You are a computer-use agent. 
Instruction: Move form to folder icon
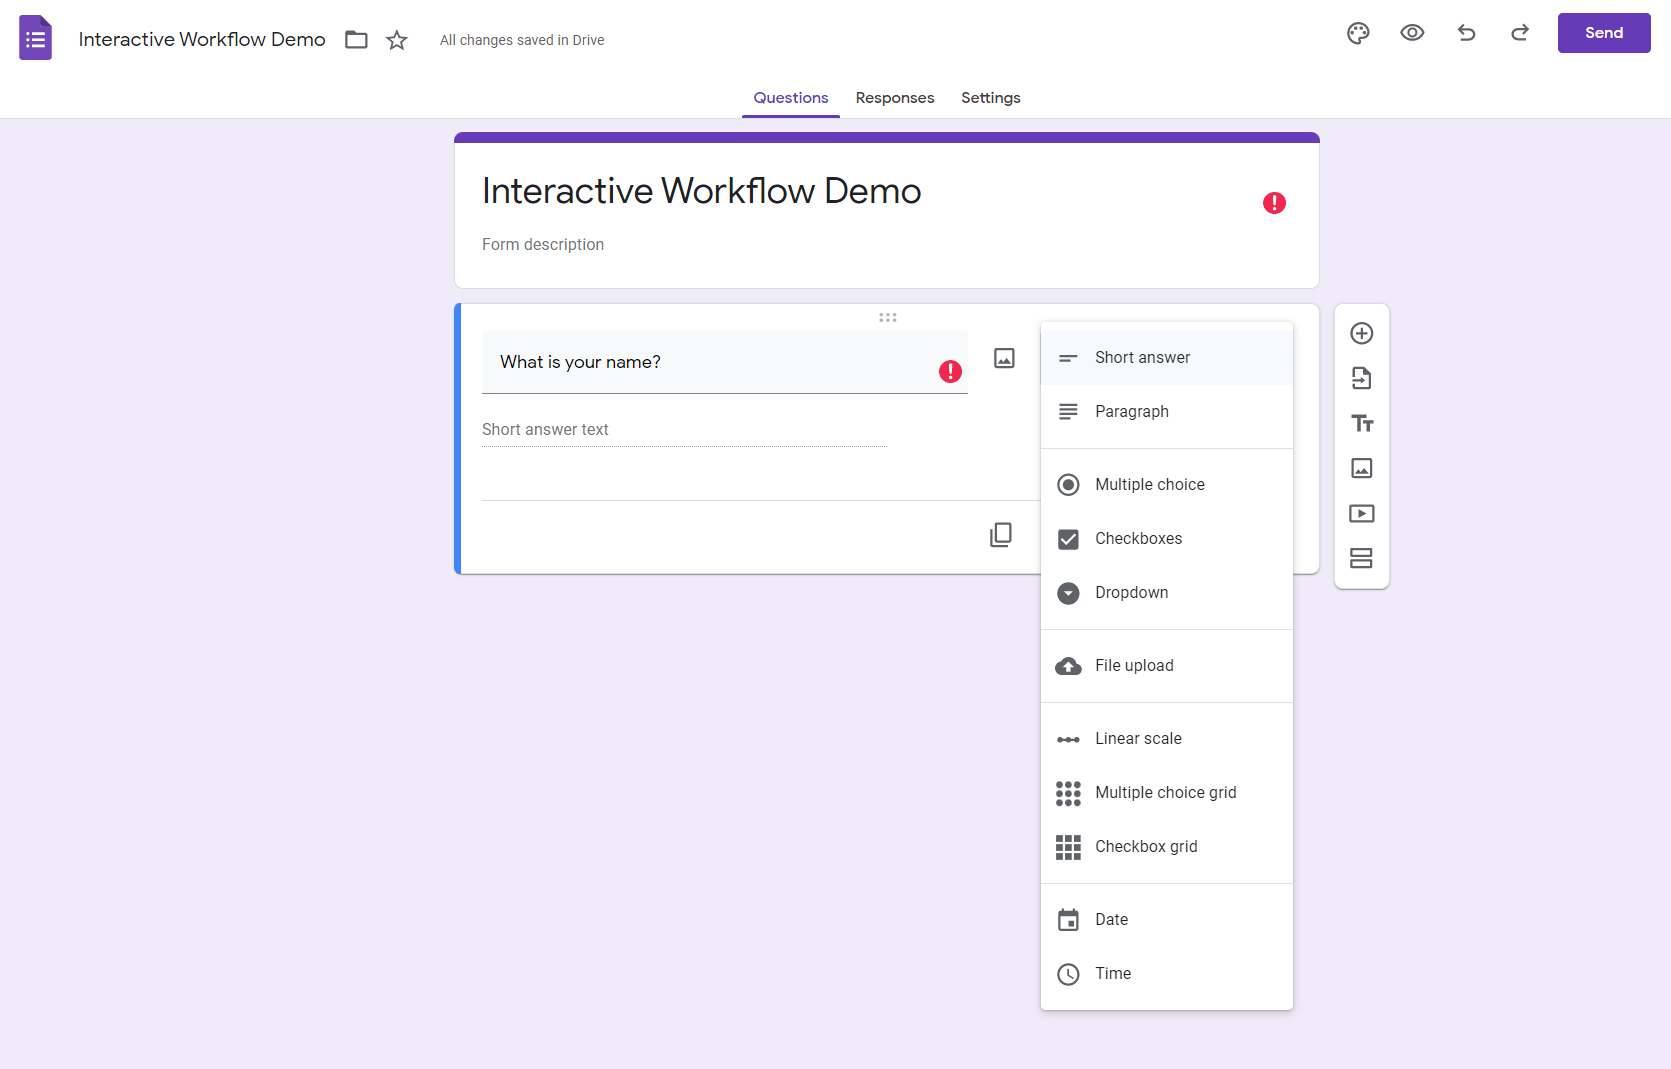(356, 40)
